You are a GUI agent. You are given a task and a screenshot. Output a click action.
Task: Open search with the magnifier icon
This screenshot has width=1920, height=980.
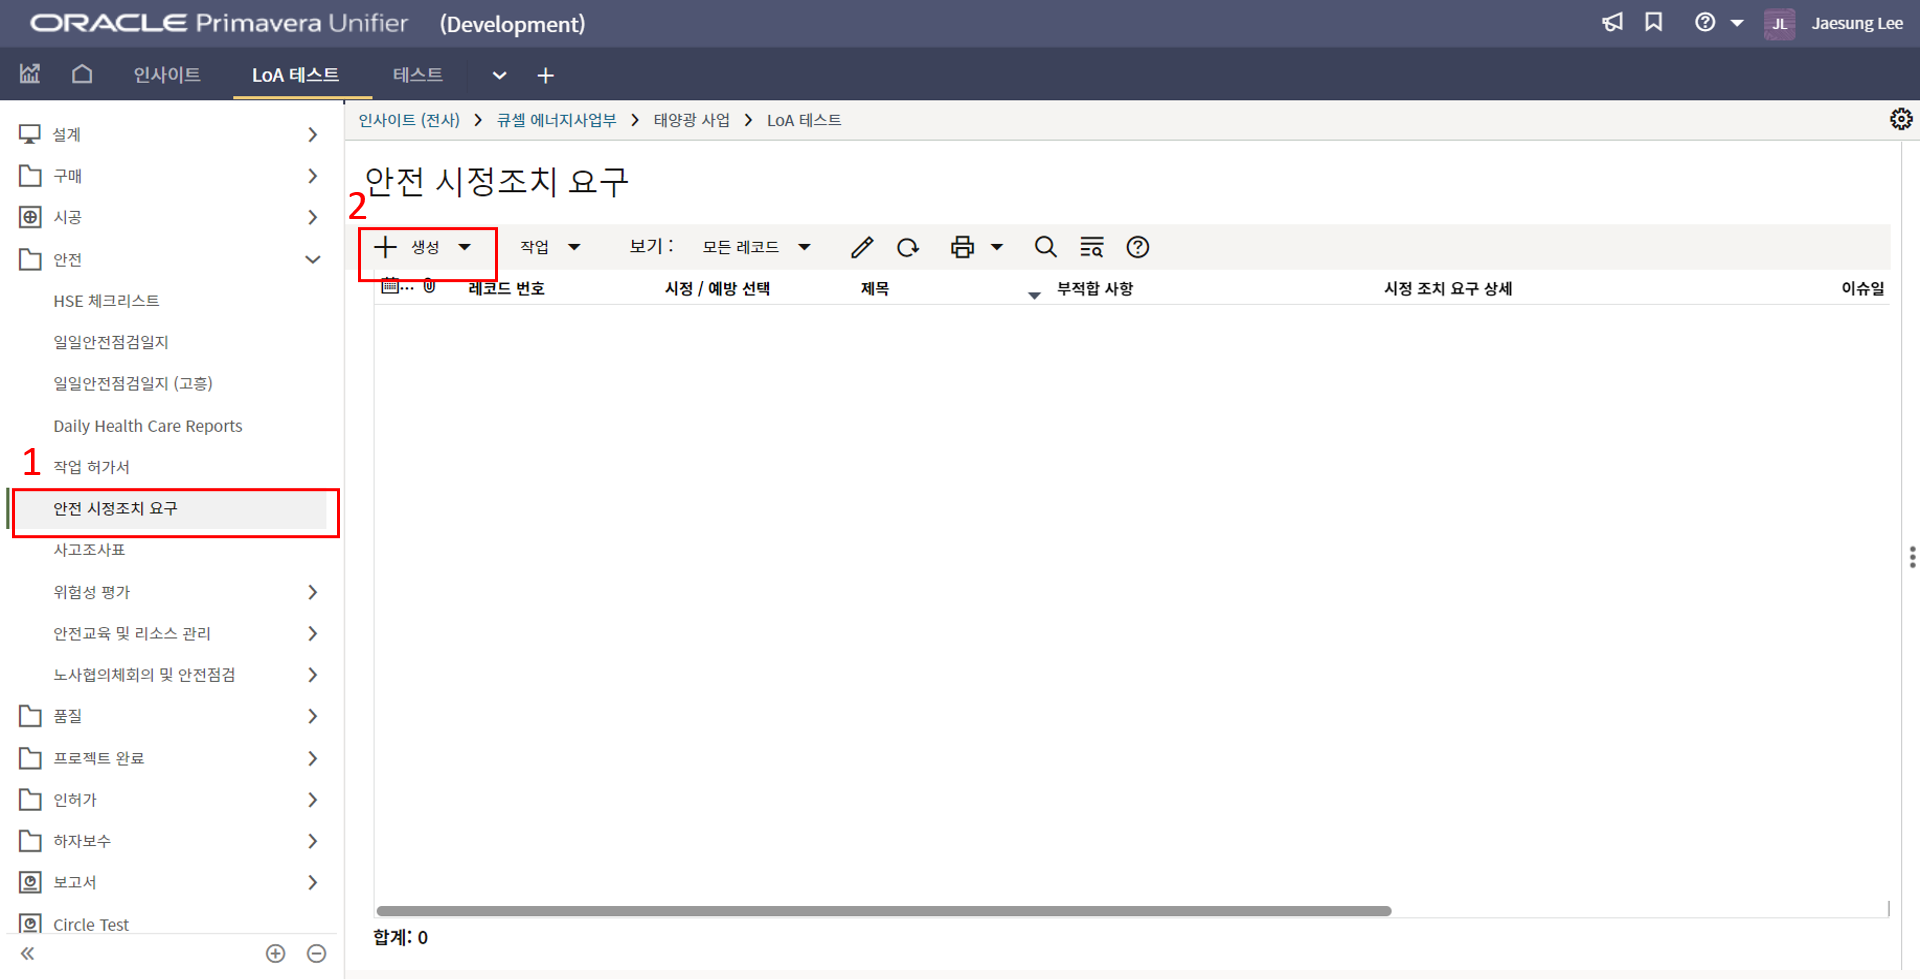[x=1045, y=247]
